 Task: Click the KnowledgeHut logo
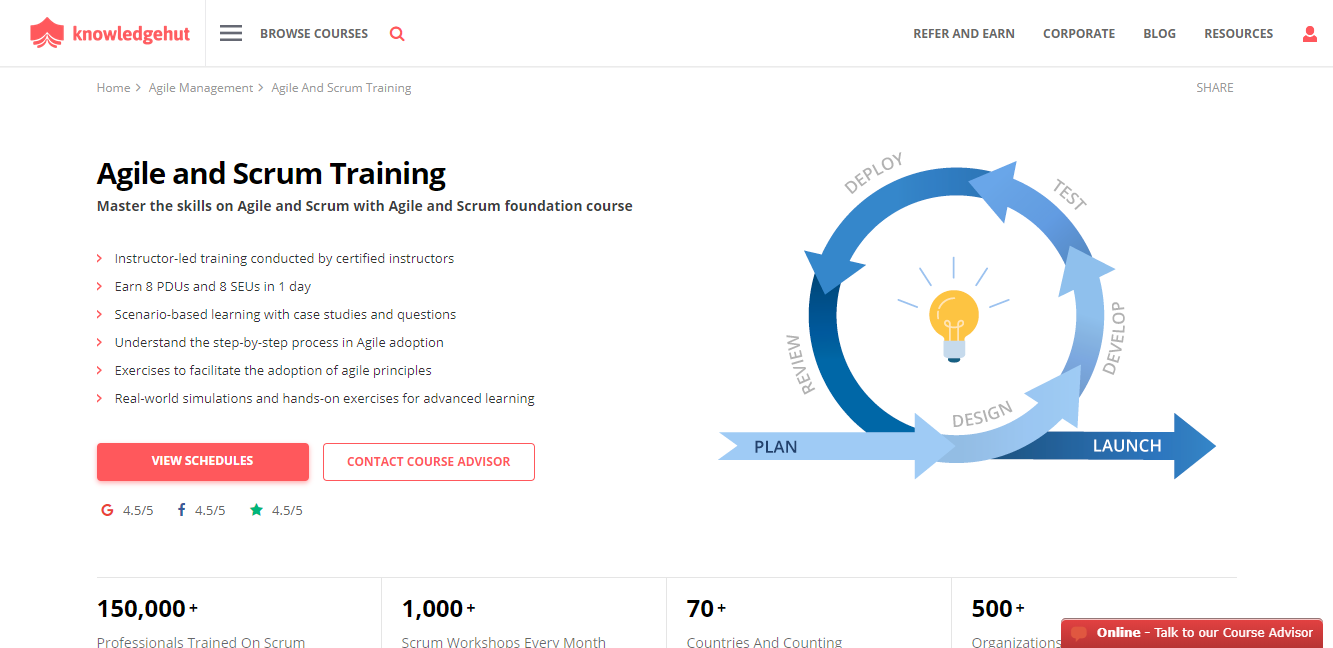(110, 32)
